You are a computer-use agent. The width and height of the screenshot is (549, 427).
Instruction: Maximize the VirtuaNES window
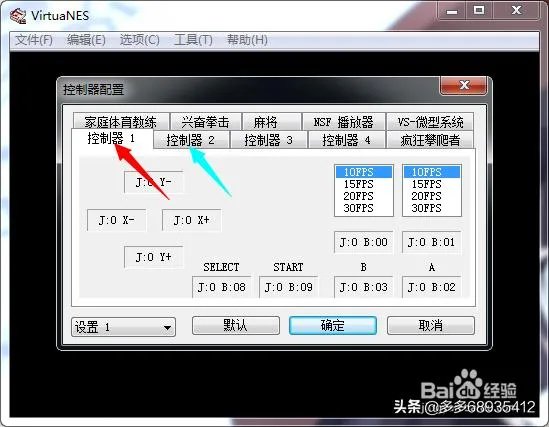pyautogui.click(x=479, y=10)
